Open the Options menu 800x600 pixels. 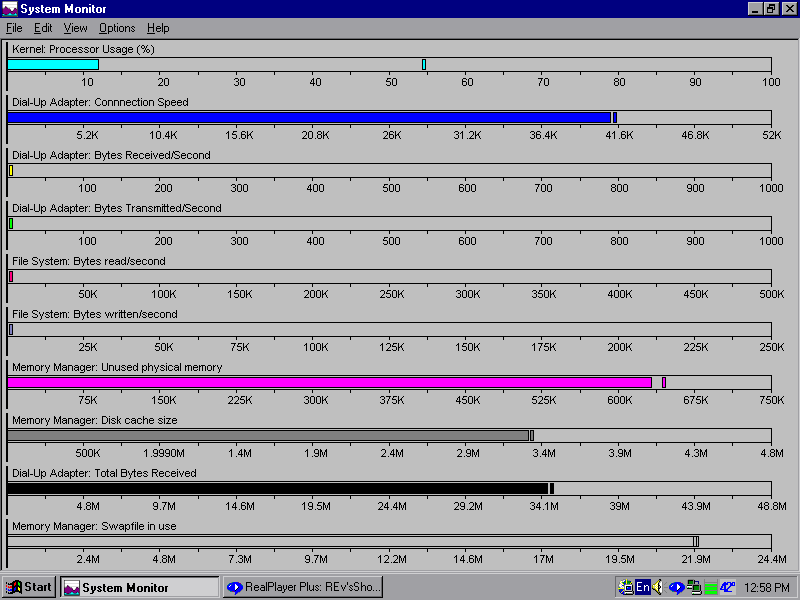(117, 28)
